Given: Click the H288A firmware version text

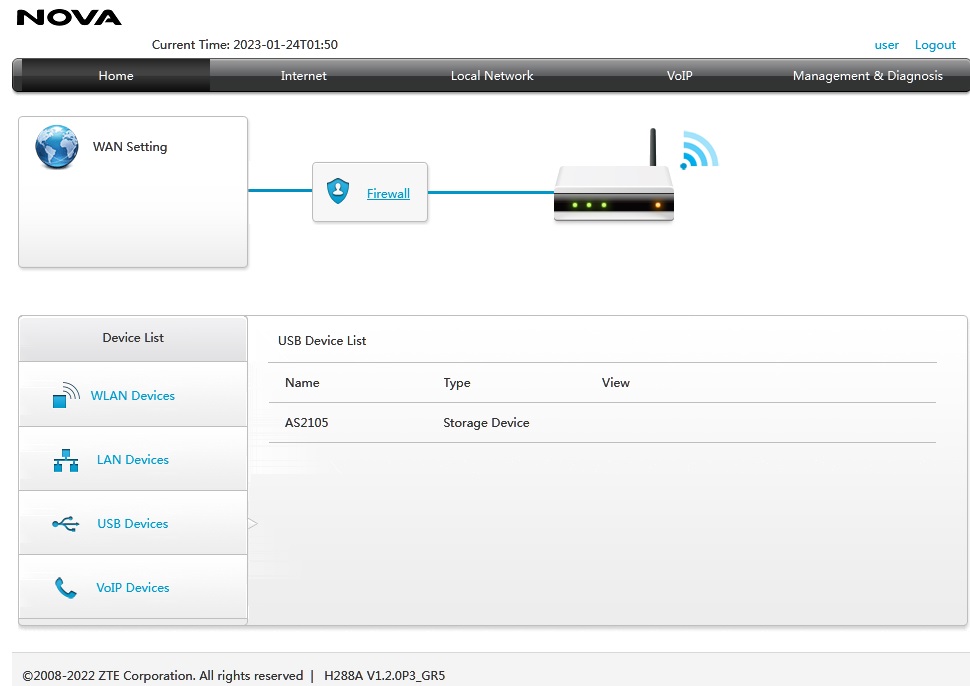Looking at the screenshot, I should [384, 675].
